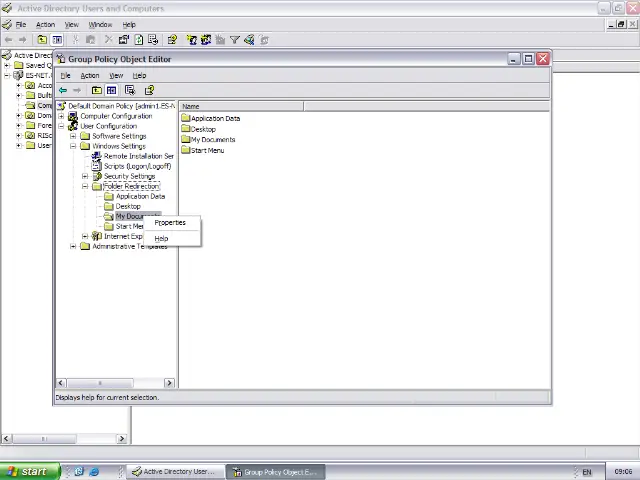Viewport: 640px width, 480px height.
Task: Click Help icon in Active Directory toolbar
Action: click(172, 40)
